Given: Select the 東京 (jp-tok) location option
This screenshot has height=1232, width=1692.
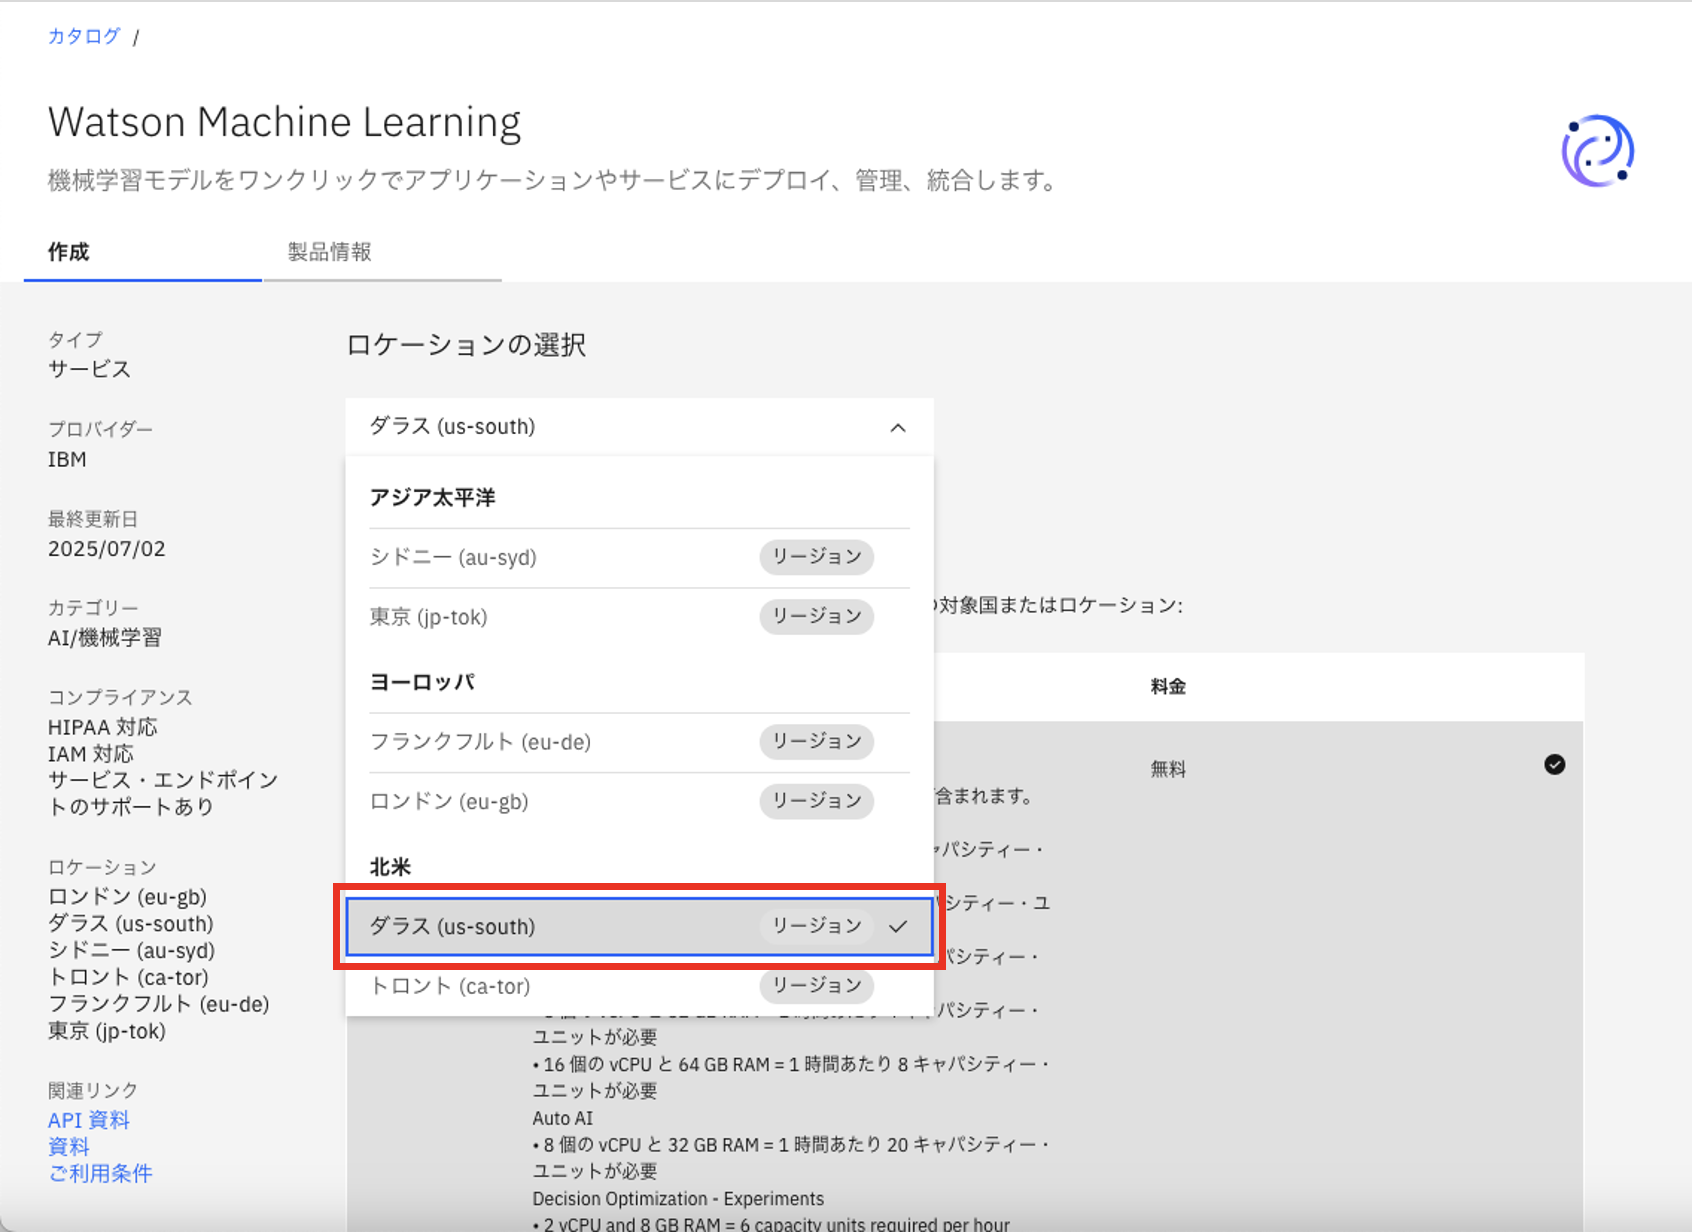Looking at the screenshot, I should coord(429,617).
